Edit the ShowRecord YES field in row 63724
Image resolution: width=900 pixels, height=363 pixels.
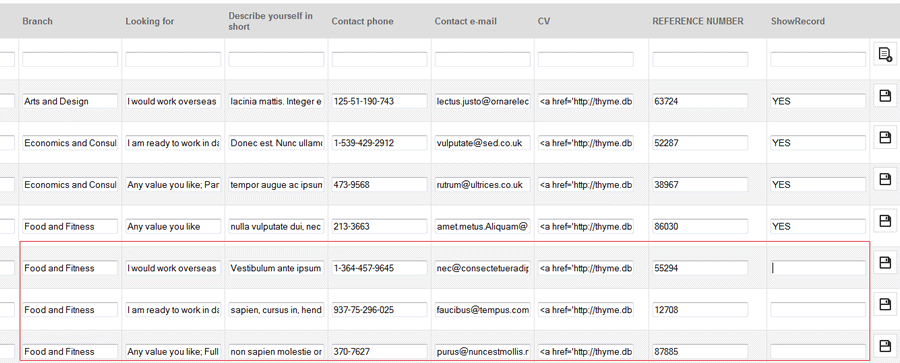[818, 101]
